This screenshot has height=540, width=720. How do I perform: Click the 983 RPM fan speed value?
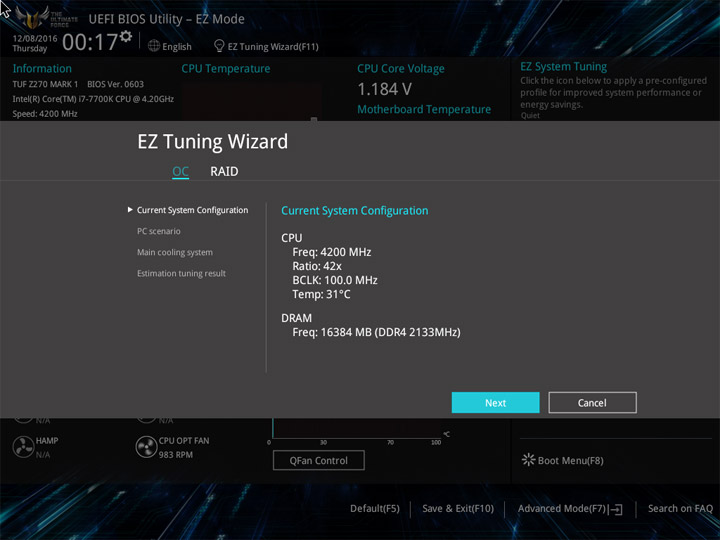(175, 455)
